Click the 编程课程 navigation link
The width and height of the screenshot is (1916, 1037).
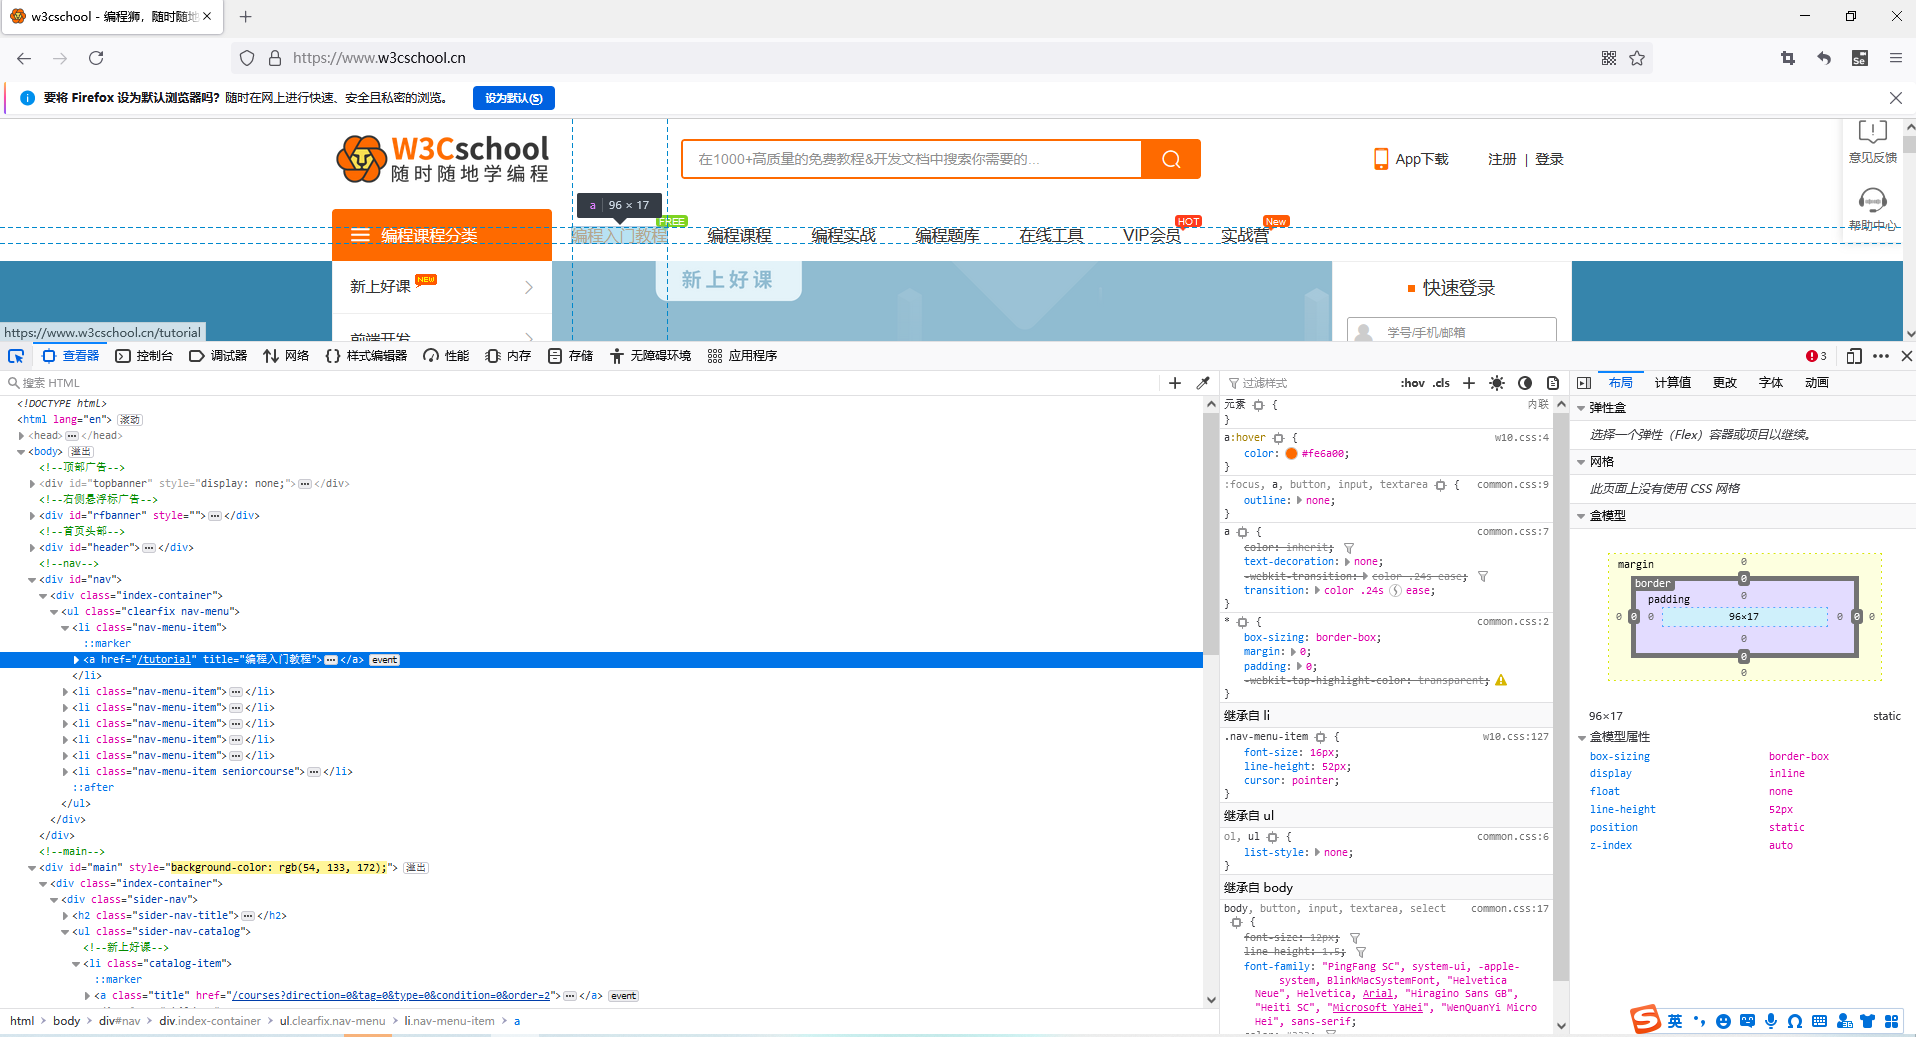click(739, 236)
